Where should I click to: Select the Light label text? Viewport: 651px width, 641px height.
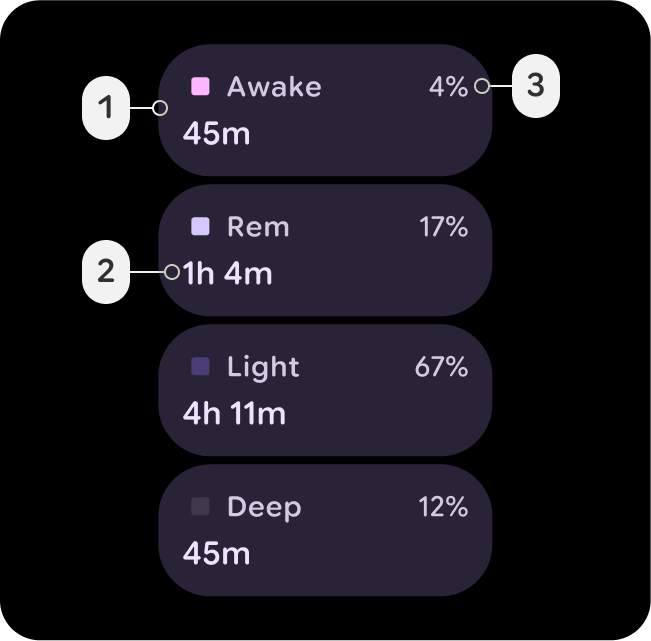263,367
